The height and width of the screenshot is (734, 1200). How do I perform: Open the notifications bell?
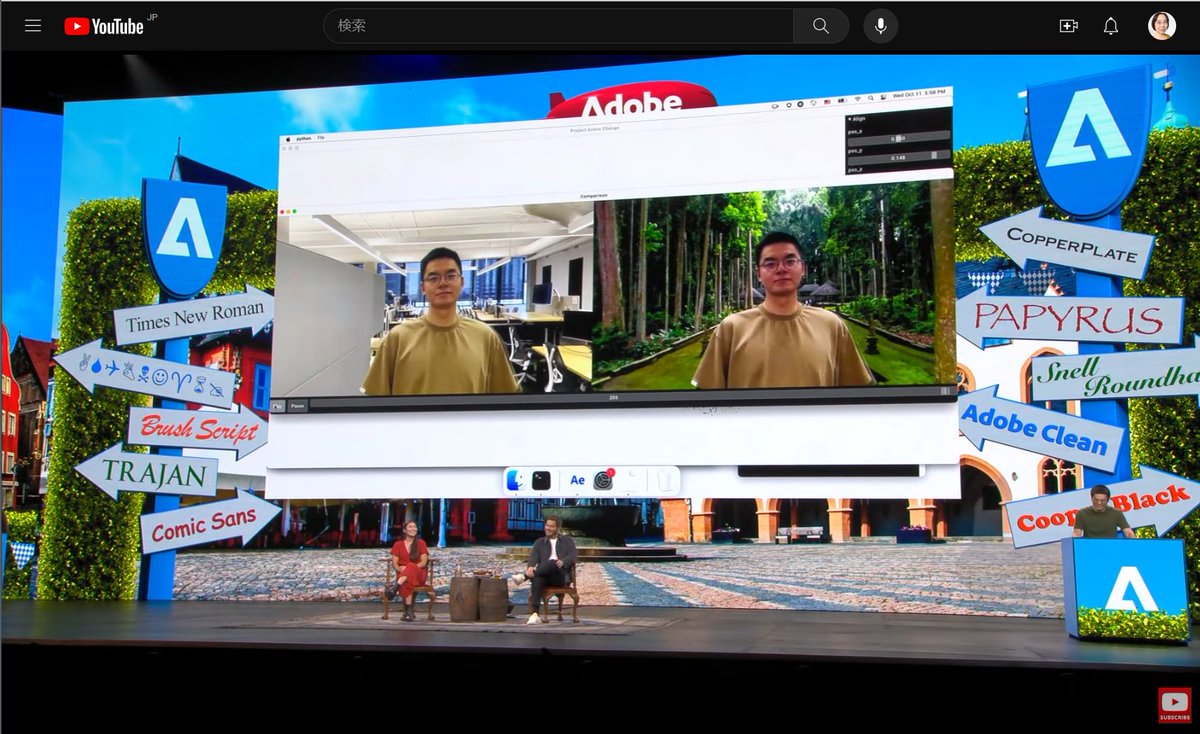[x=1111, y=26]
